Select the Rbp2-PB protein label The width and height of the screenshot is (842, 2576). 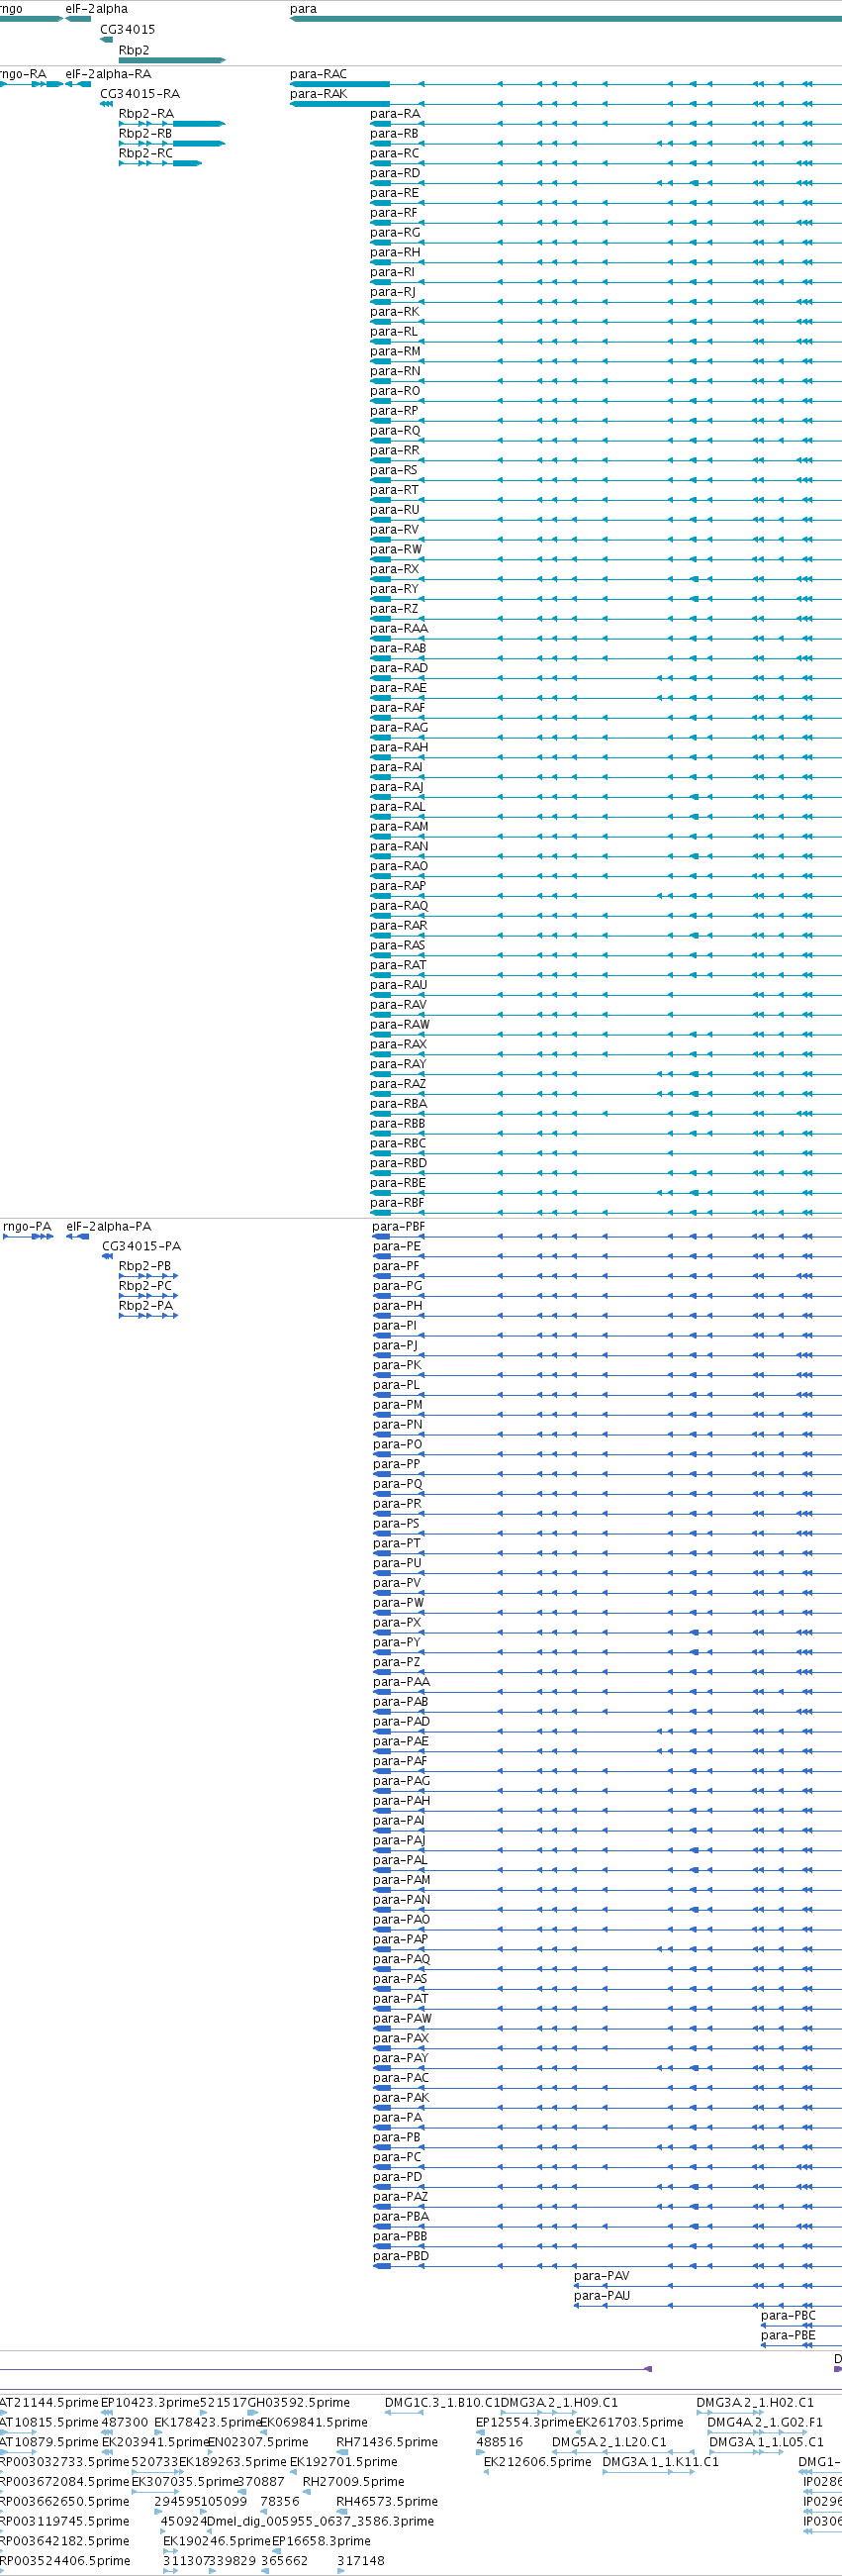pos(145,1267)
